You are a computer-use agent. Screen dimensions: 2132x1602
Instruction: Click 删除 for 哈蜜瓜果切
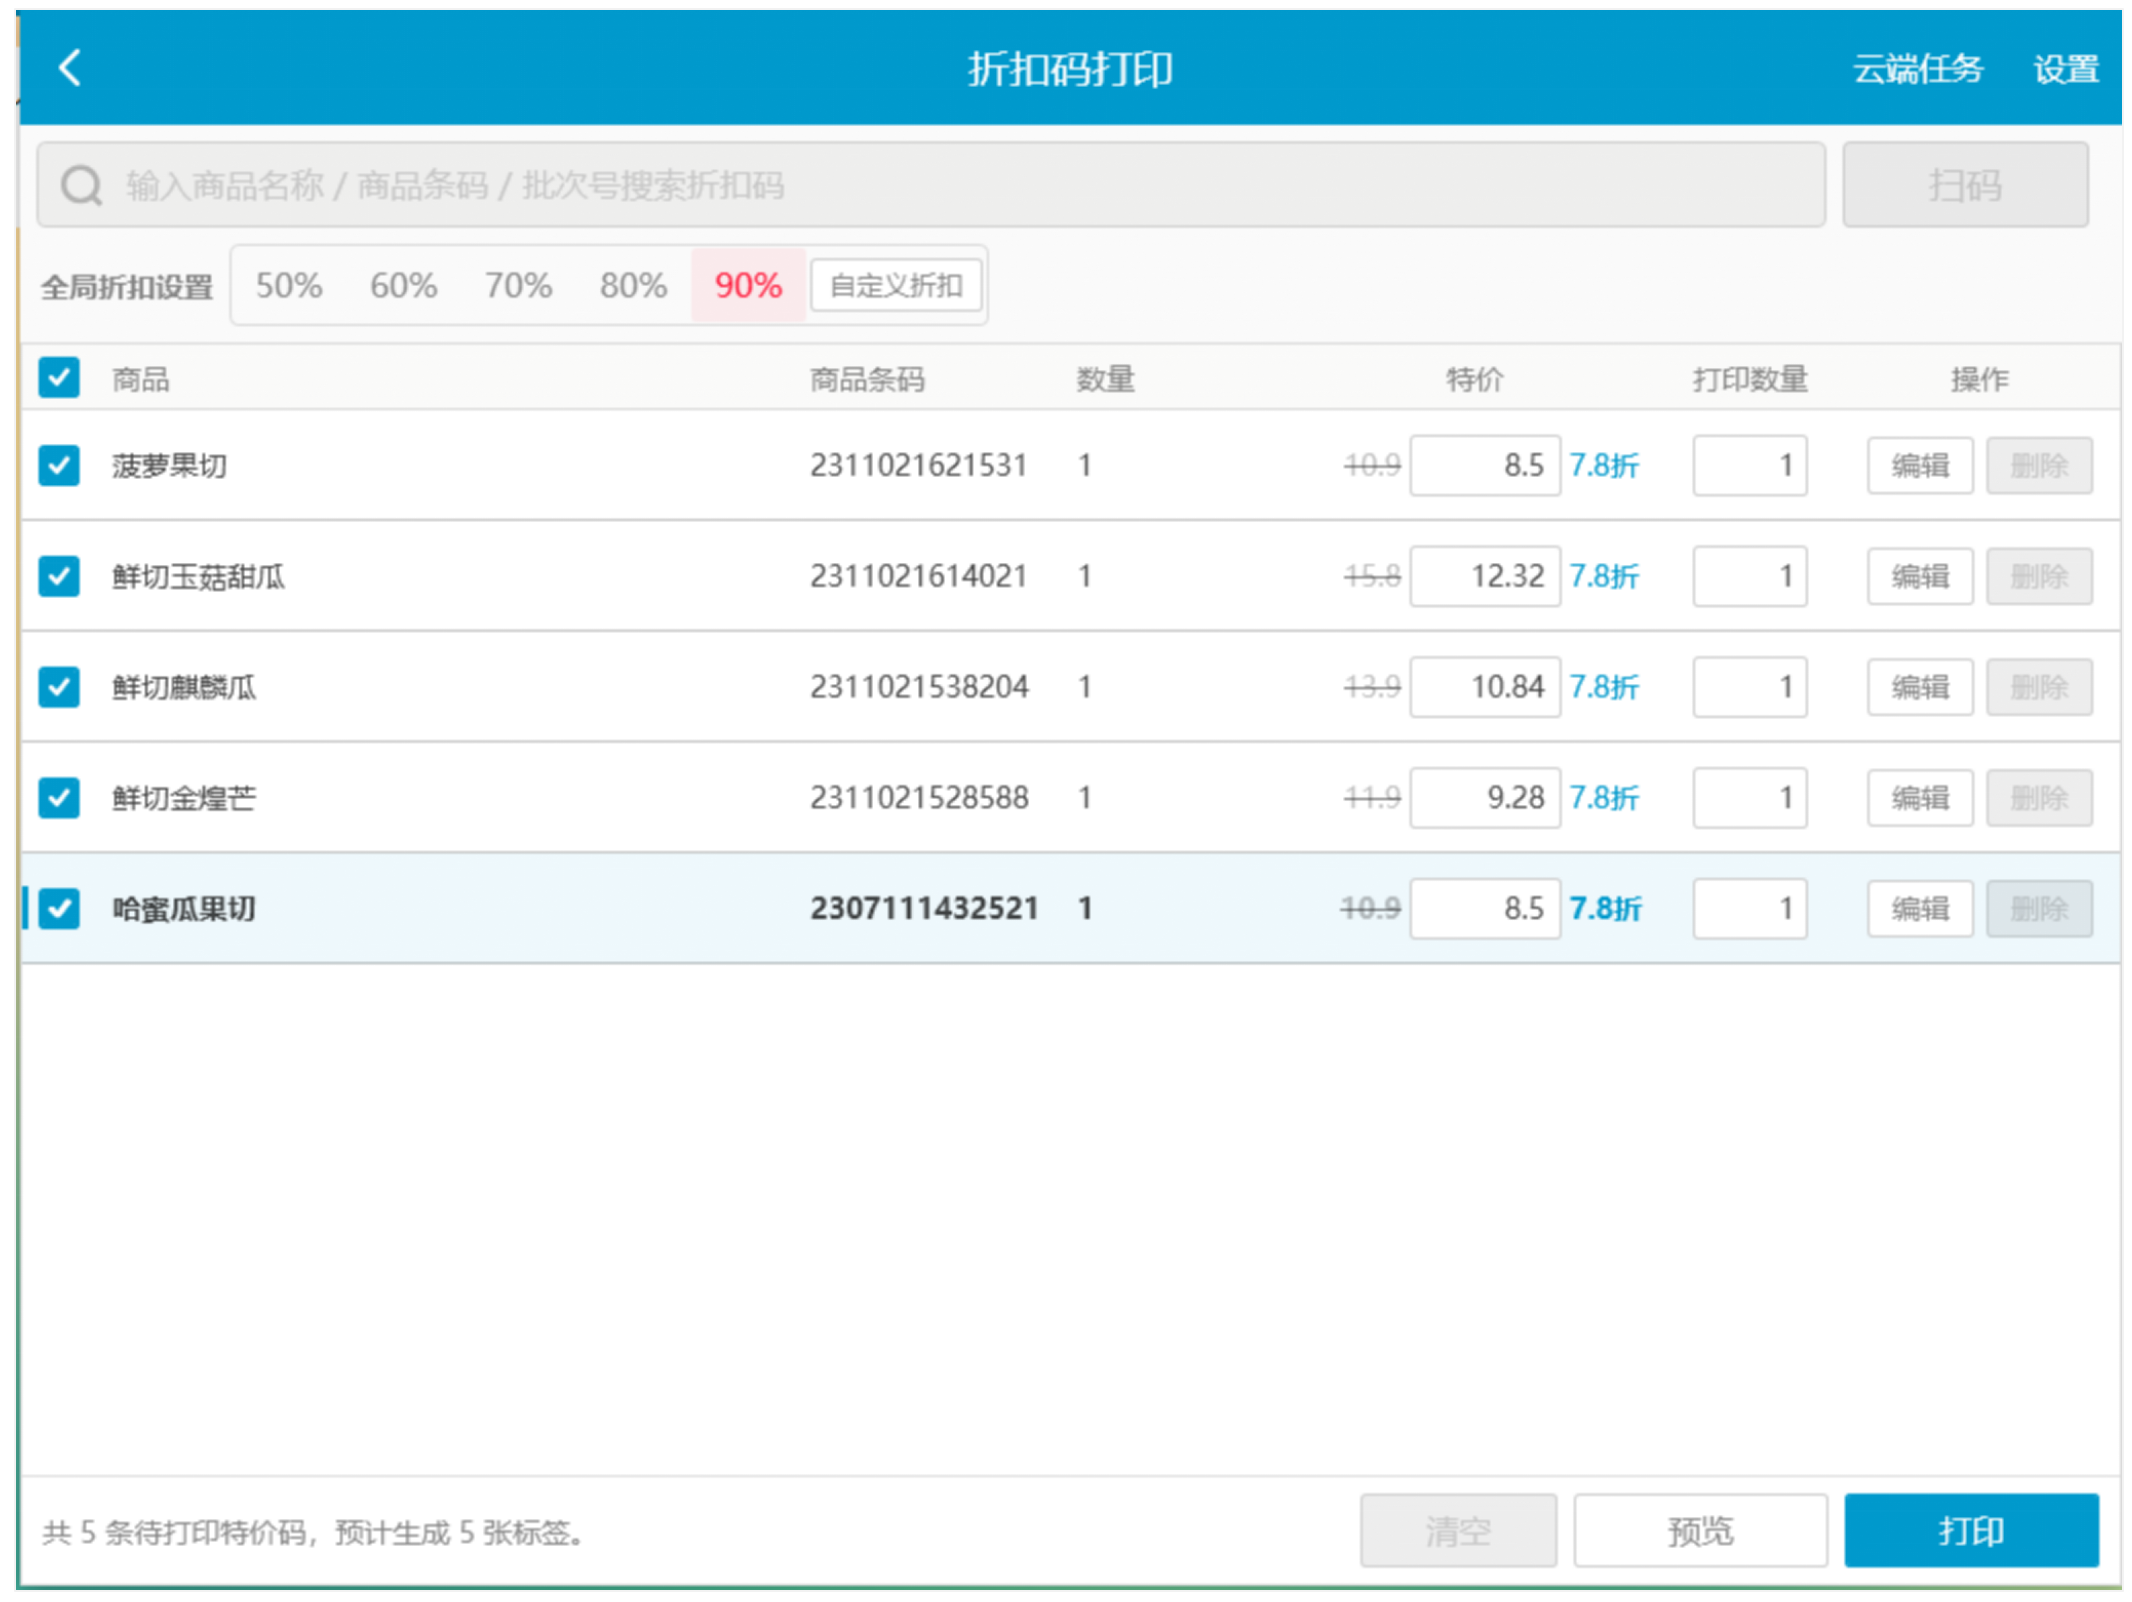tap(2039, 908)
